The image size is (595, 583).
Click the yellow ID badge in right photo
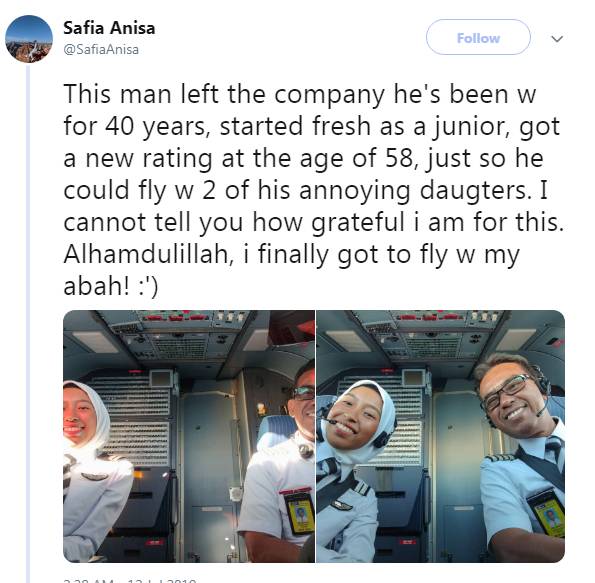pyautogui.click(x=547, y=514)
